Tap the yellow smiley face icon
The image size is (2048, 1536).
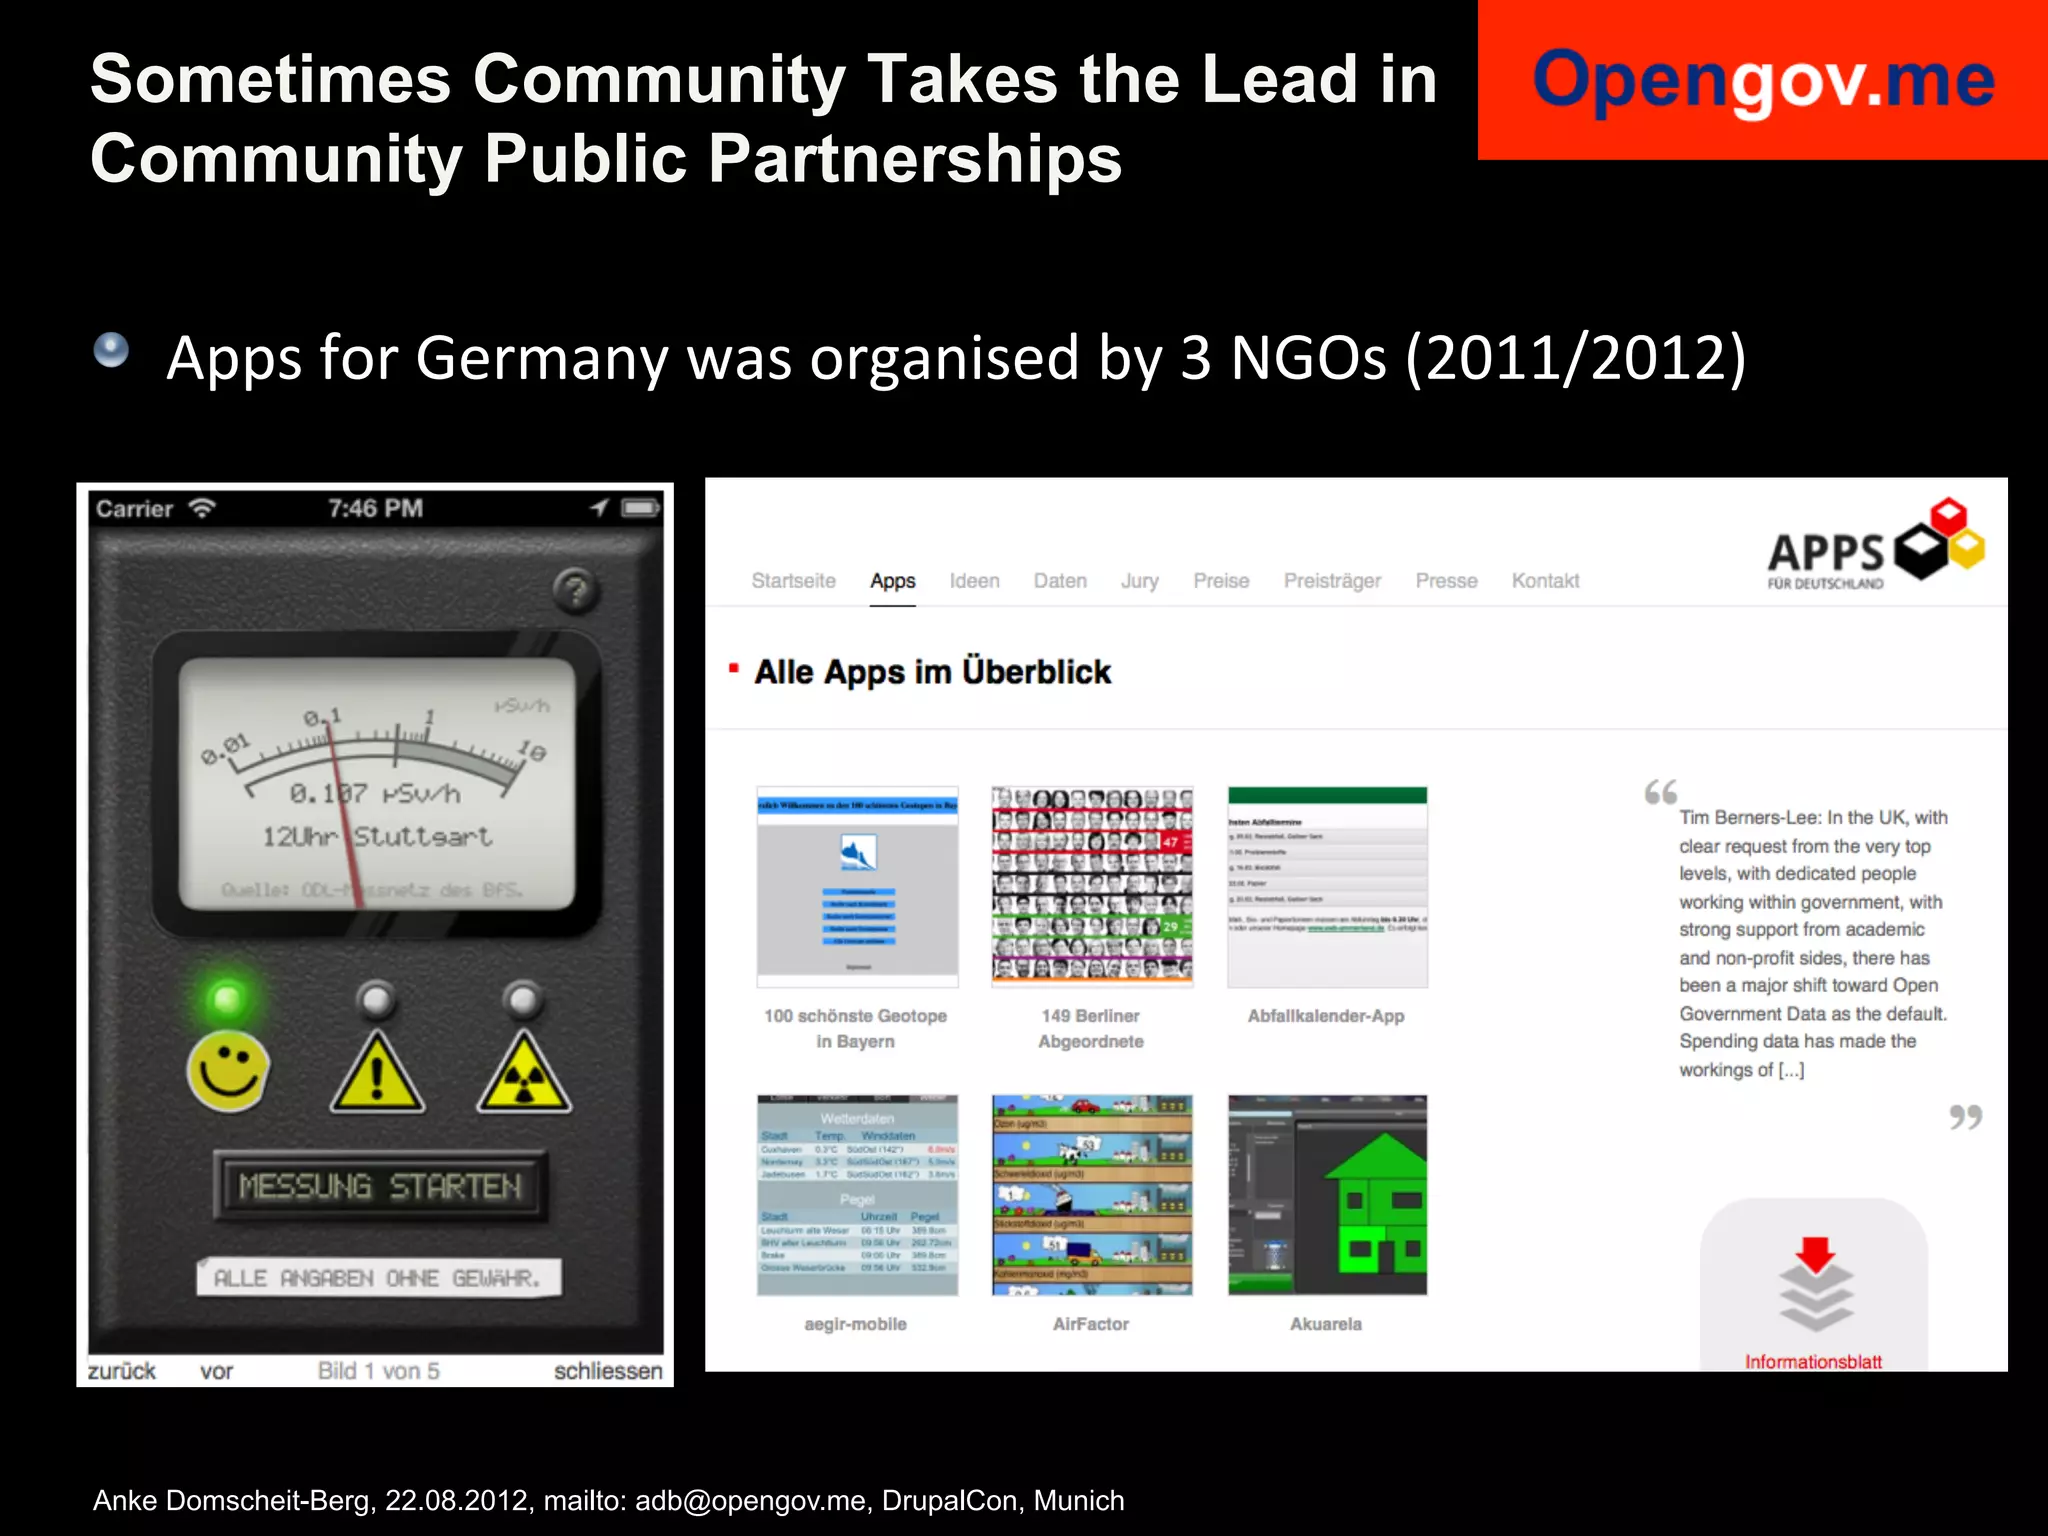tap(228, 1071)
